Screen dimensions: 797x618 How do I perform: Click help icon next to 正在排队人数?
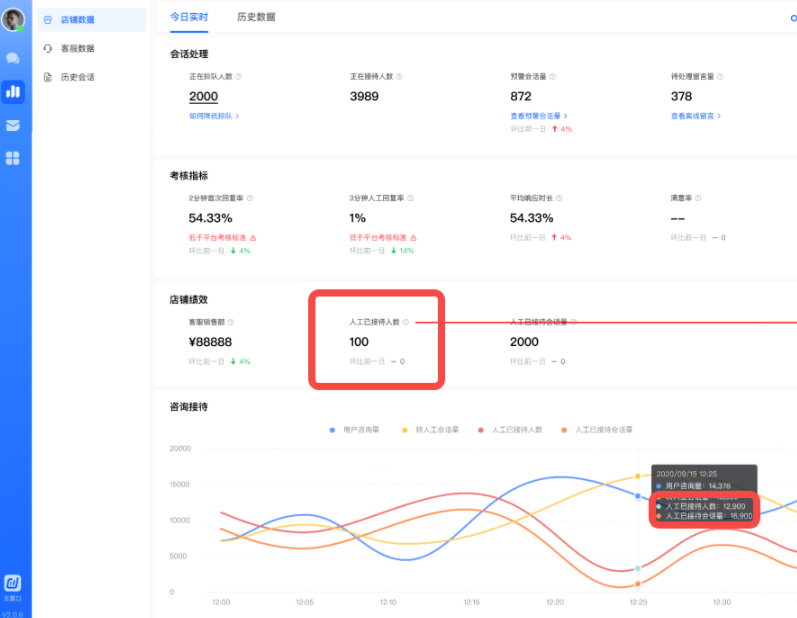[x=238, y=76]
